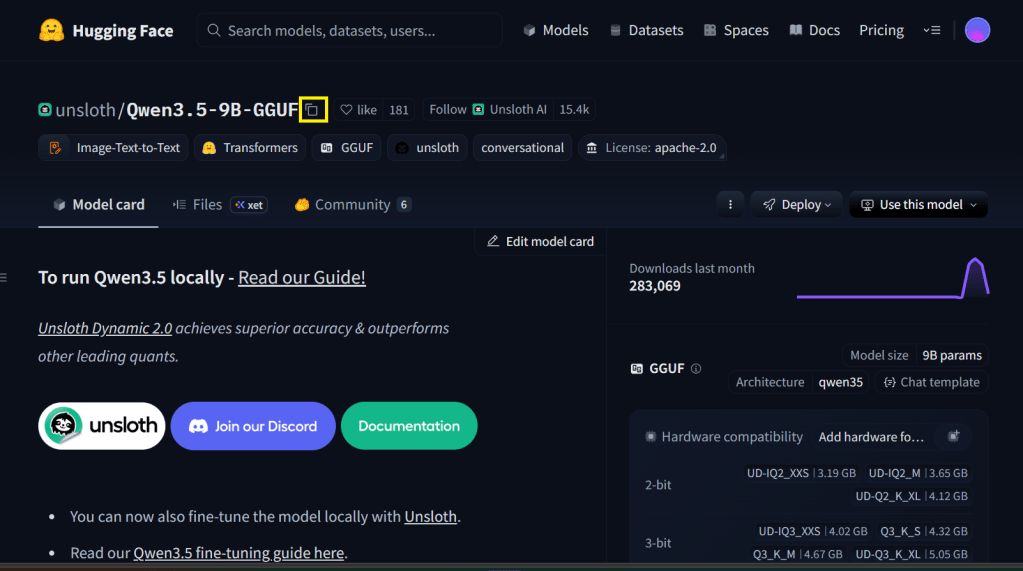Image resolution: width=1023 pixels, height=571 pixels.
Task: Click the Architecture qwen35 label
Action: [x=799, y=382]
